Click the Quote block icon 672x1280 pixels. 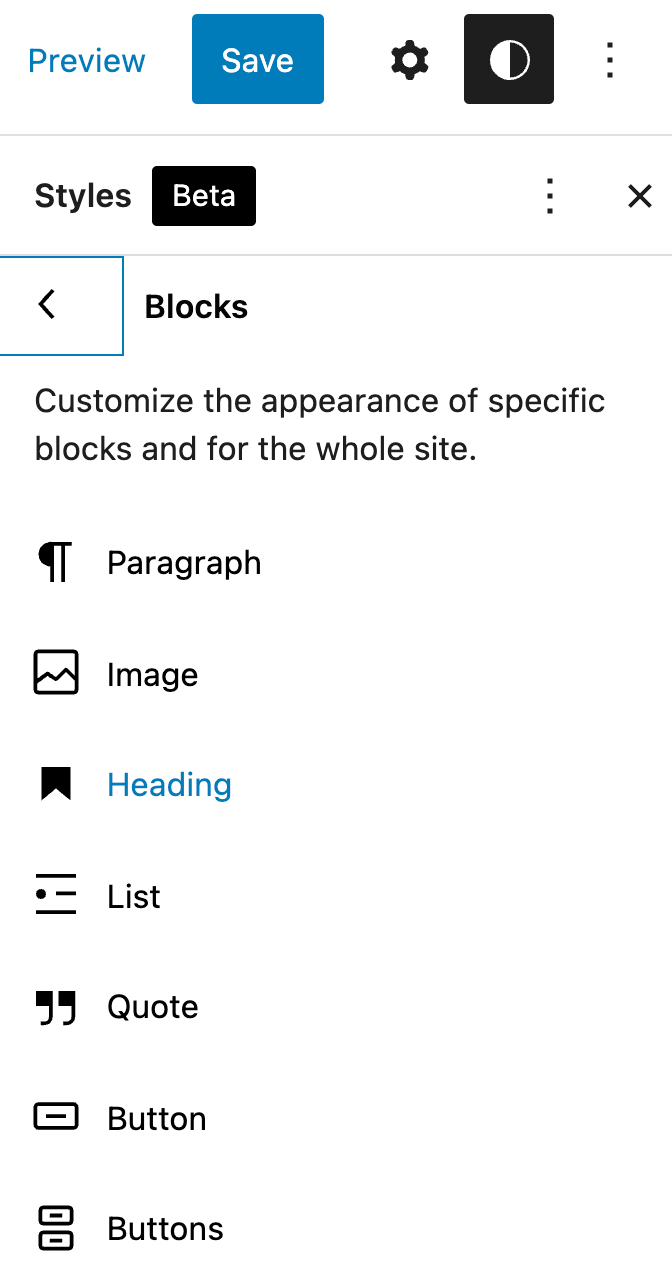point(55,1007)
